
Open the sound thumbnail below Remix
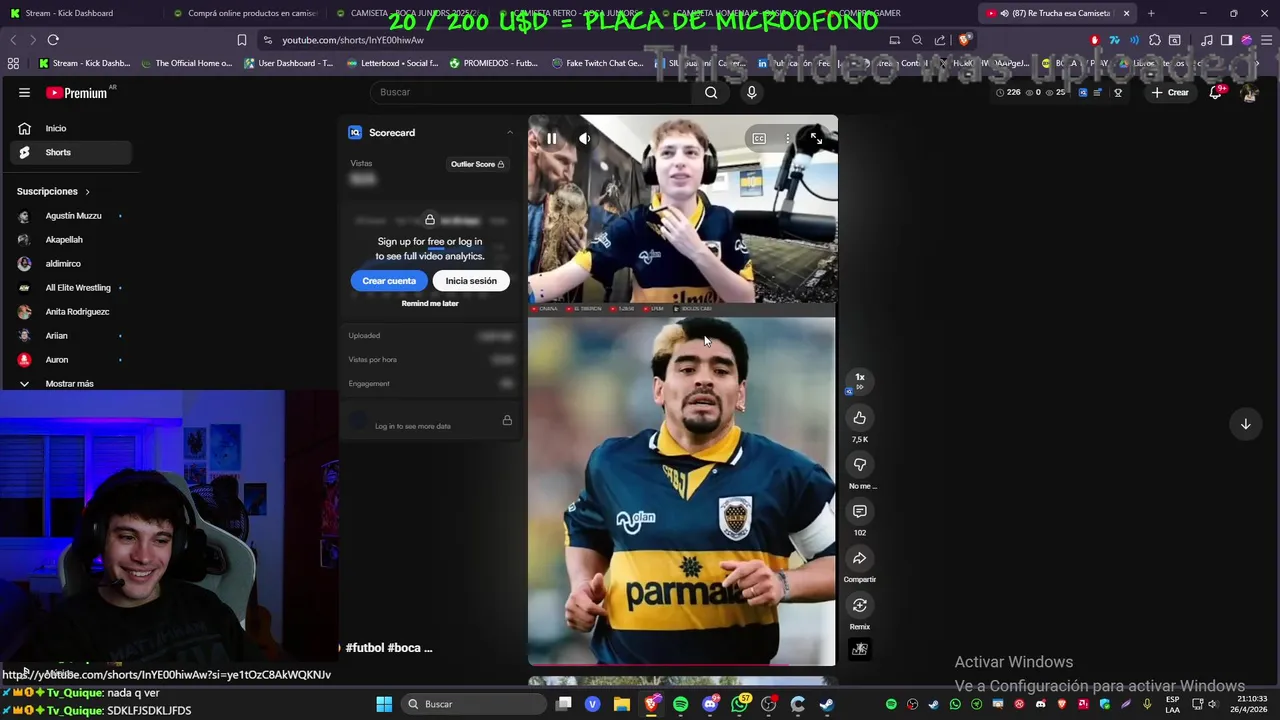coord(859,649)
